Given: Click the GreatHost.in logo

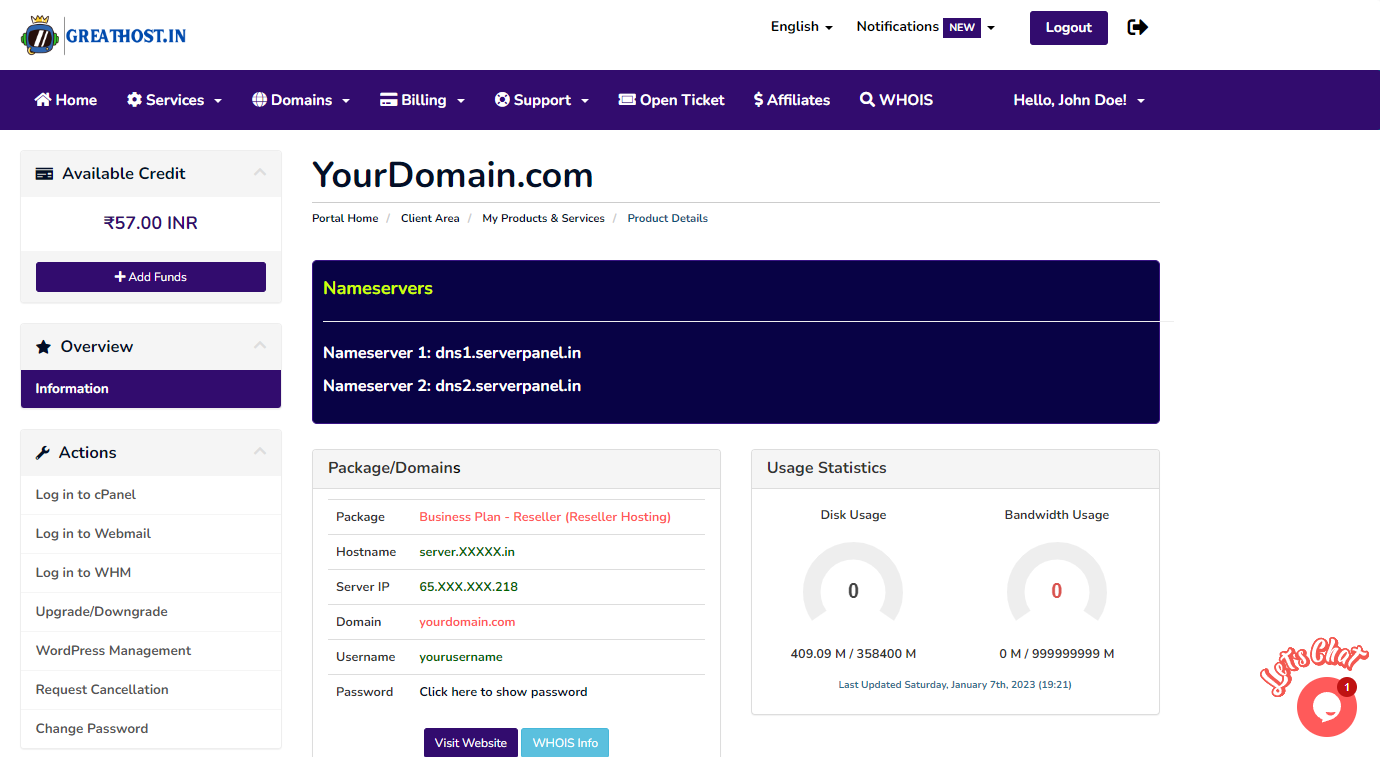Looking at the screenshot, I should (x=103, y=36).
